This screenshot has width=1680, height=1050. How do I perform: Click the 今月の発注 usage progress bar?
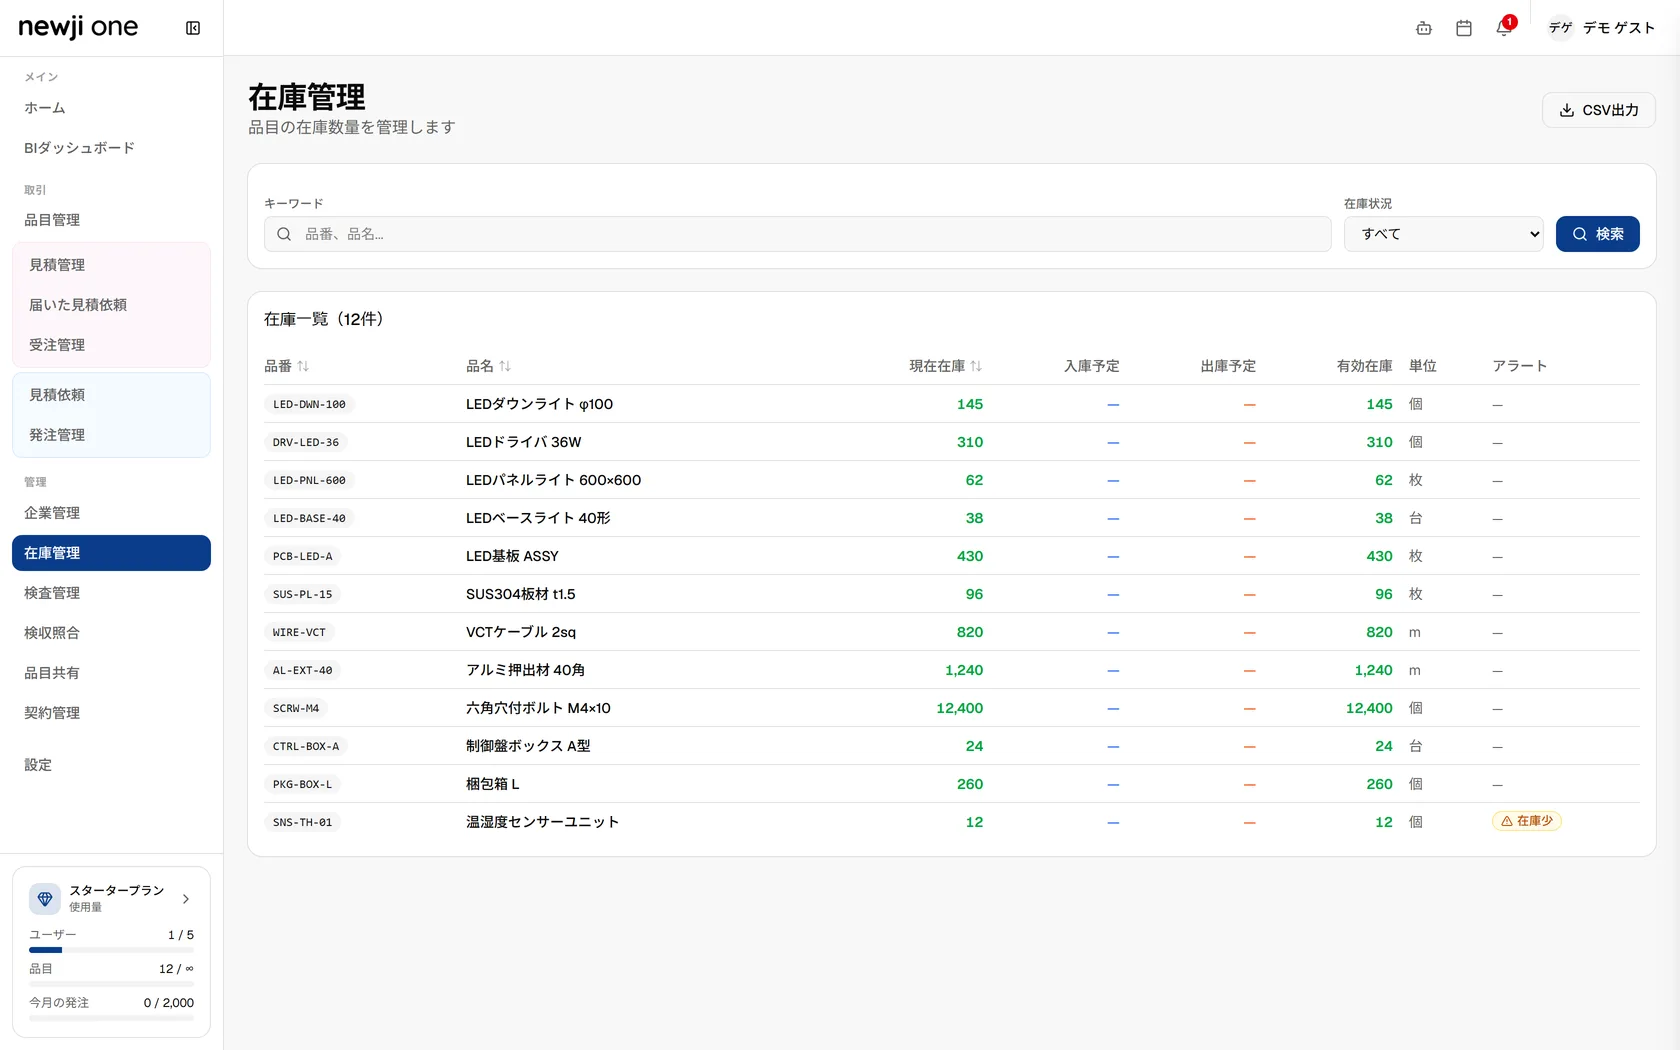point(111,1018)
